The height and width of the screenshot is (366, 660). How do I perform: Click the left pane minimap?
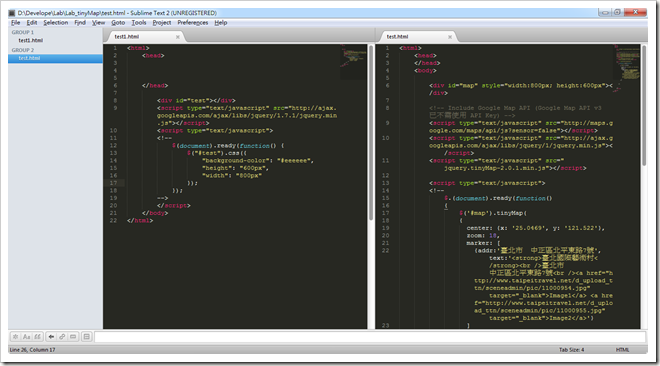tap(353, 62)
